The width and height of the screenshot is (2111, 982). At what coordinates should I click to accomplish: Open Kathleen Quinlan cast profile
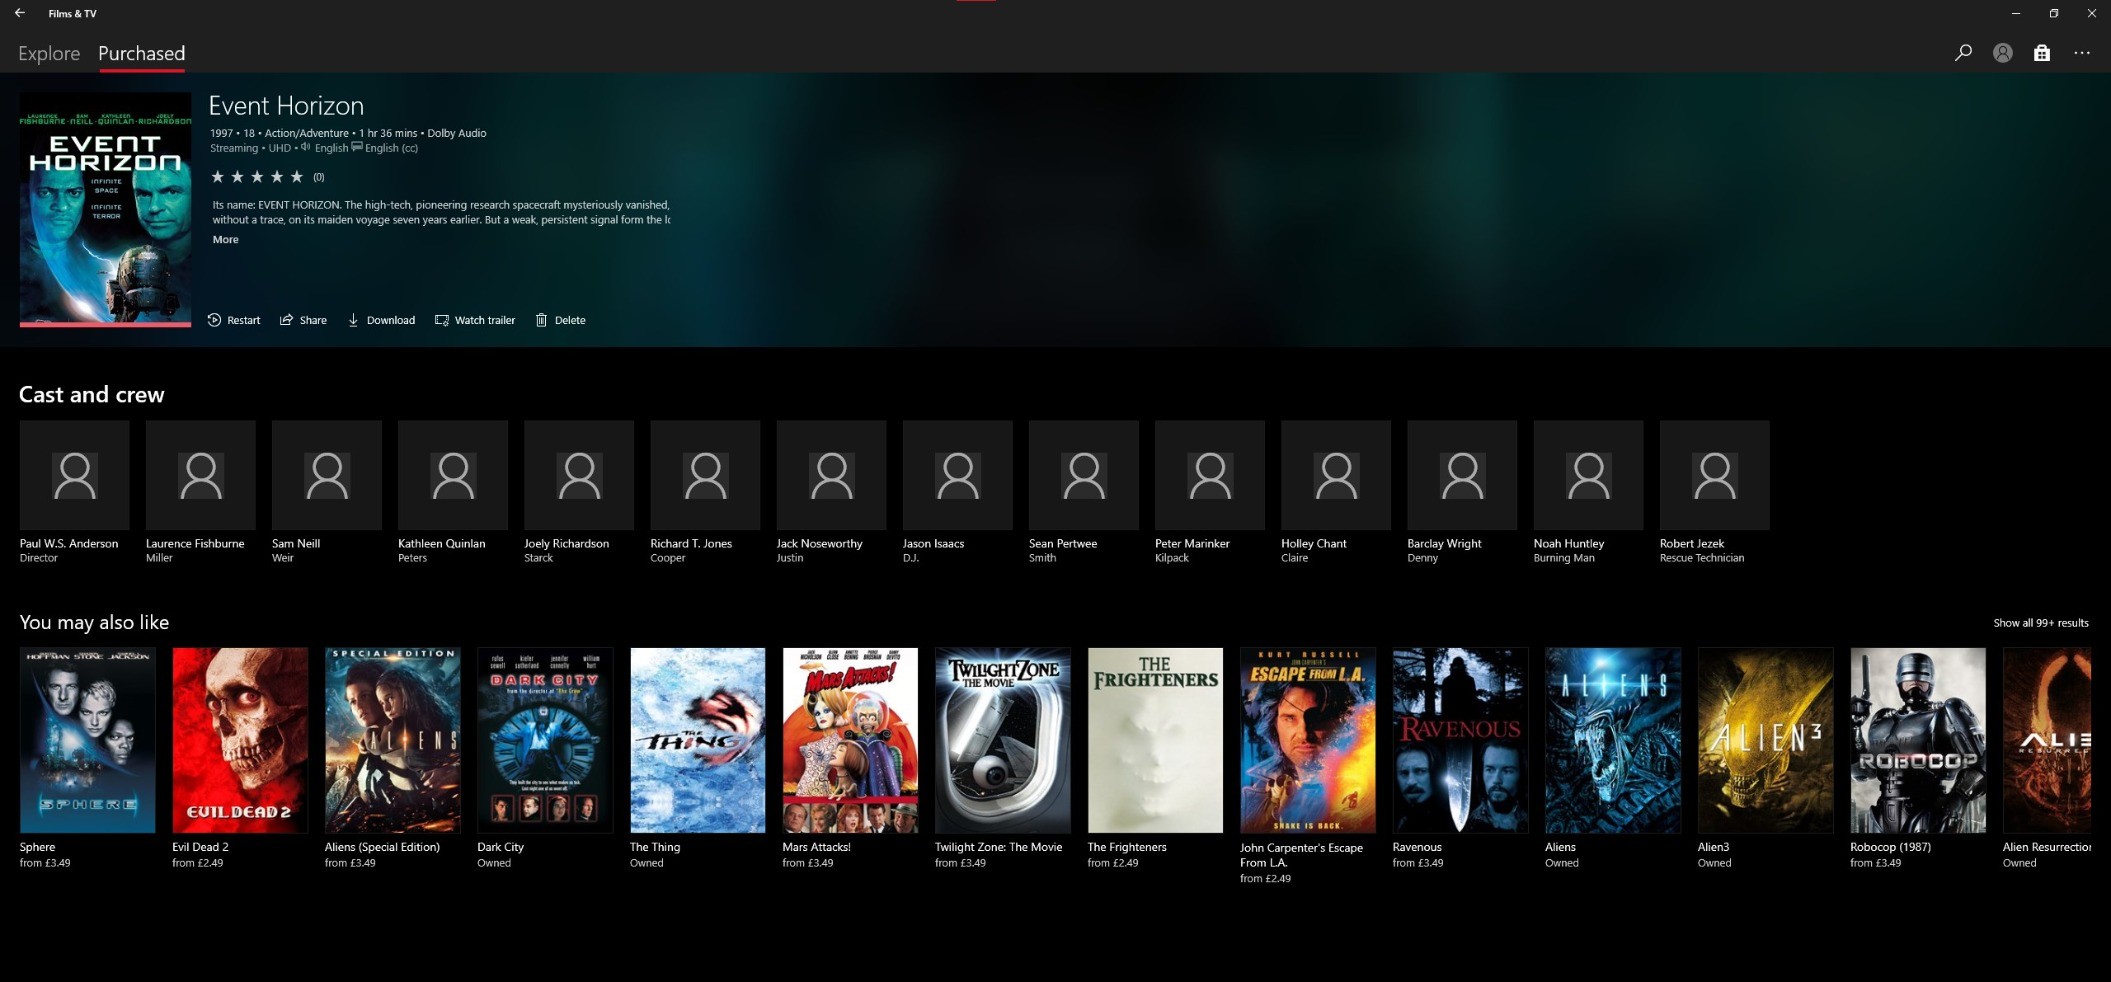coord(452,492)
